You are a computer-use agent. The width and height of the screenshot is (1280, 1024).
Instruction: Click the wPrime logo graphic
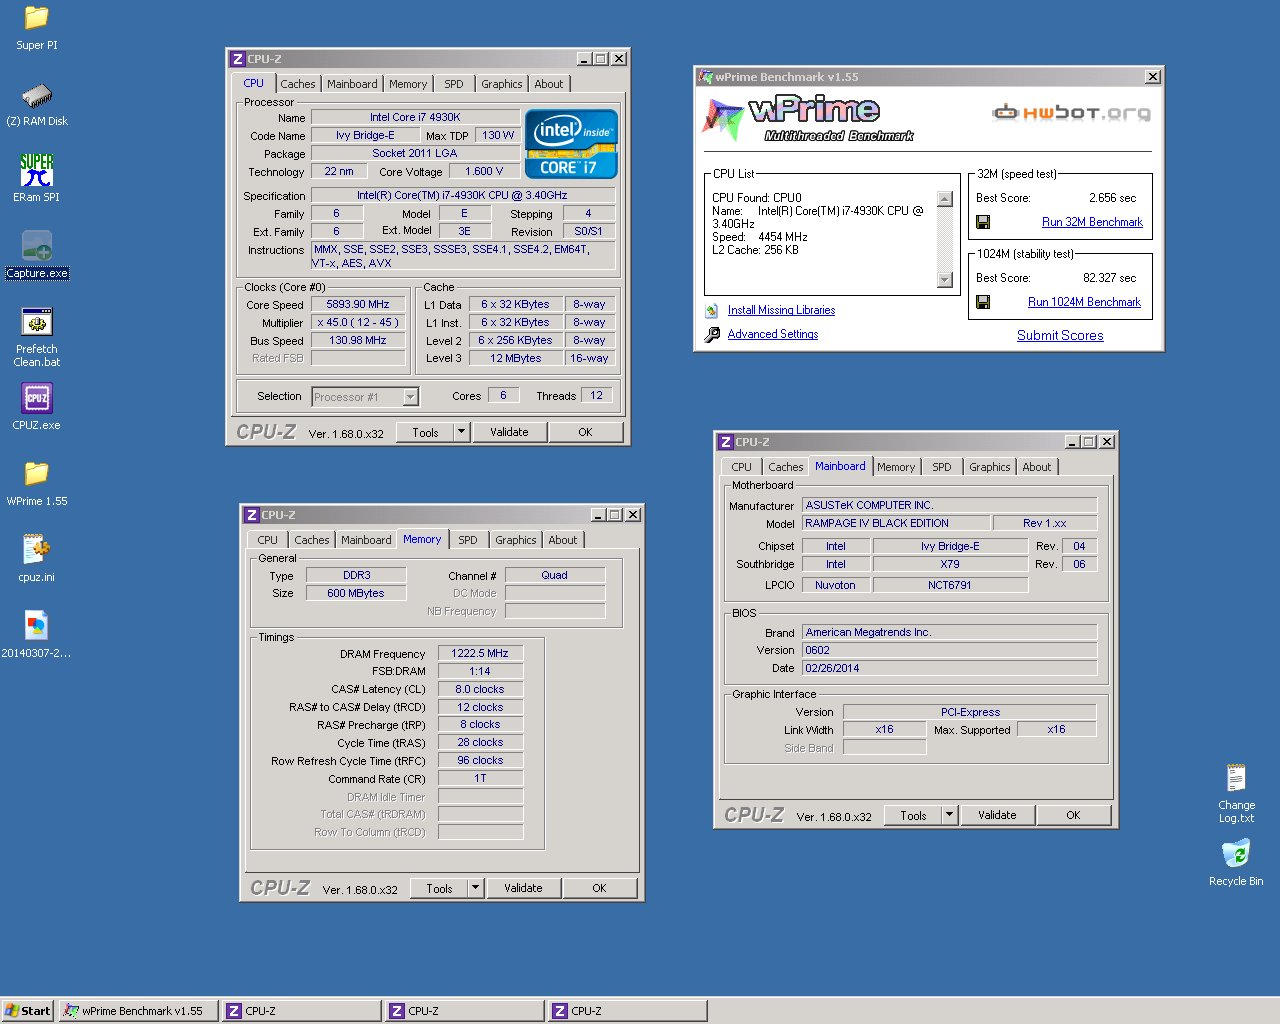point(808,118)
